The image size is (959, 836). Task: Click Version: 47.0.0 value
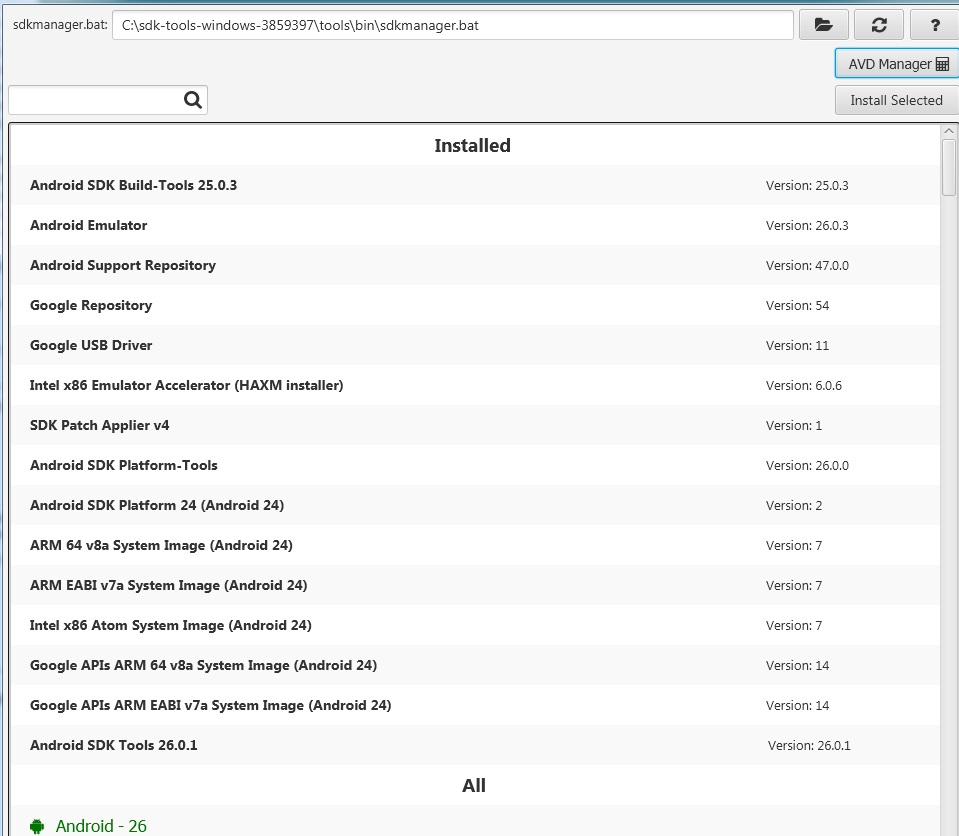[x=807, y=265]
